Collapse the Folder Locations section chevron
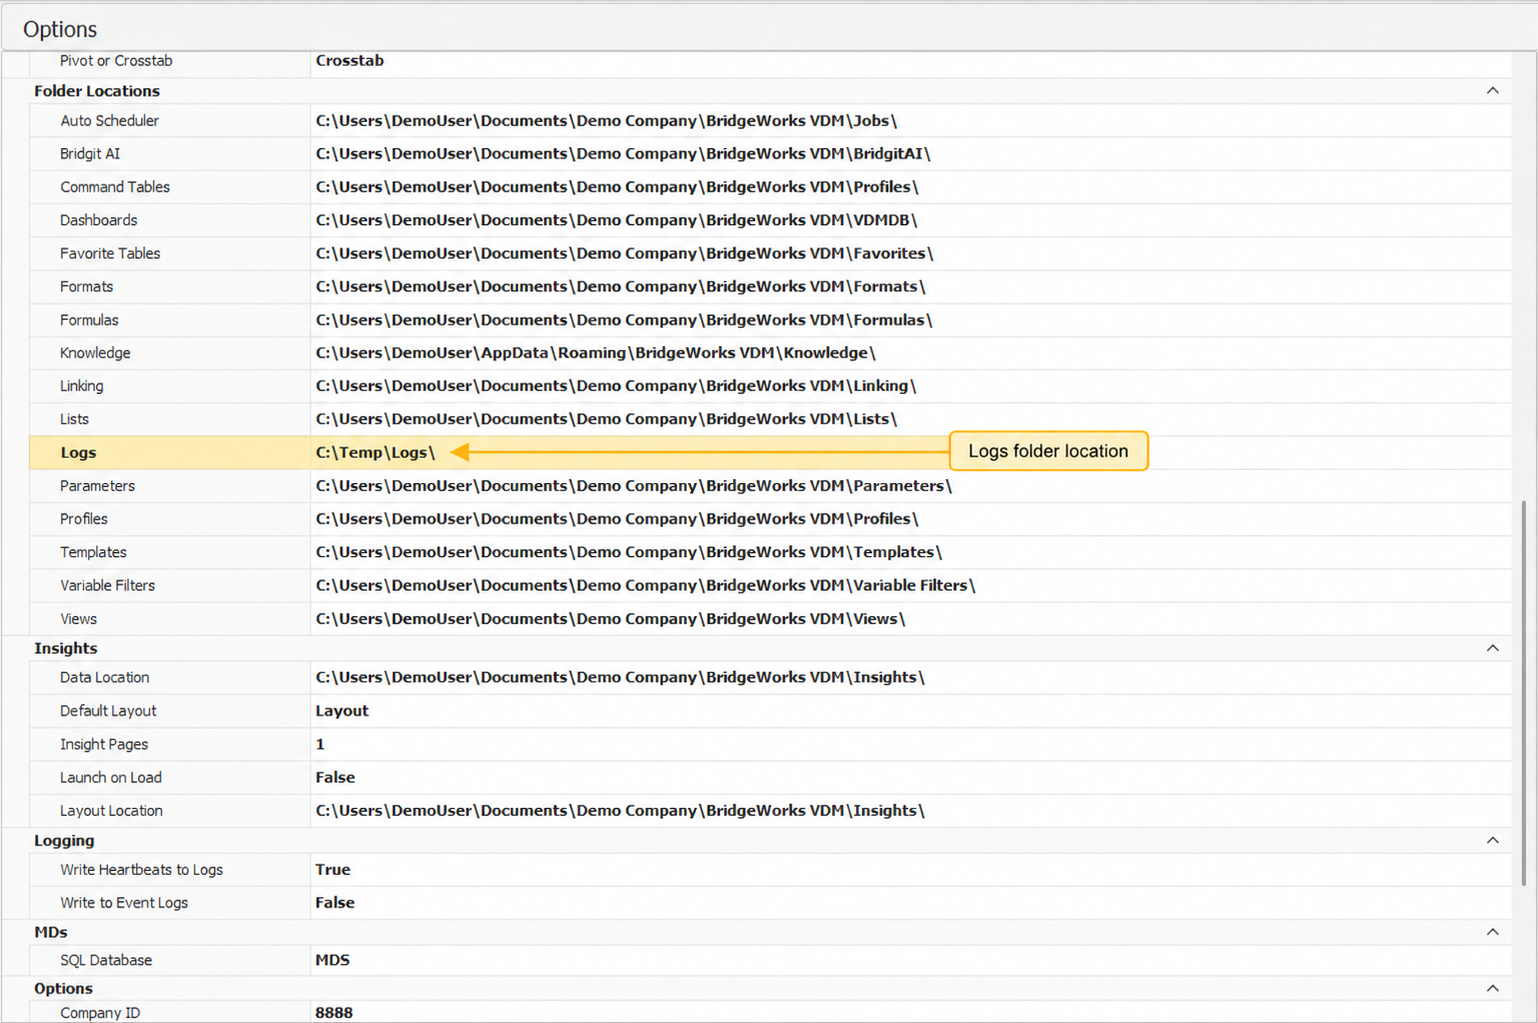This screenshot has width=1538, height=1023. [1492, 91]
